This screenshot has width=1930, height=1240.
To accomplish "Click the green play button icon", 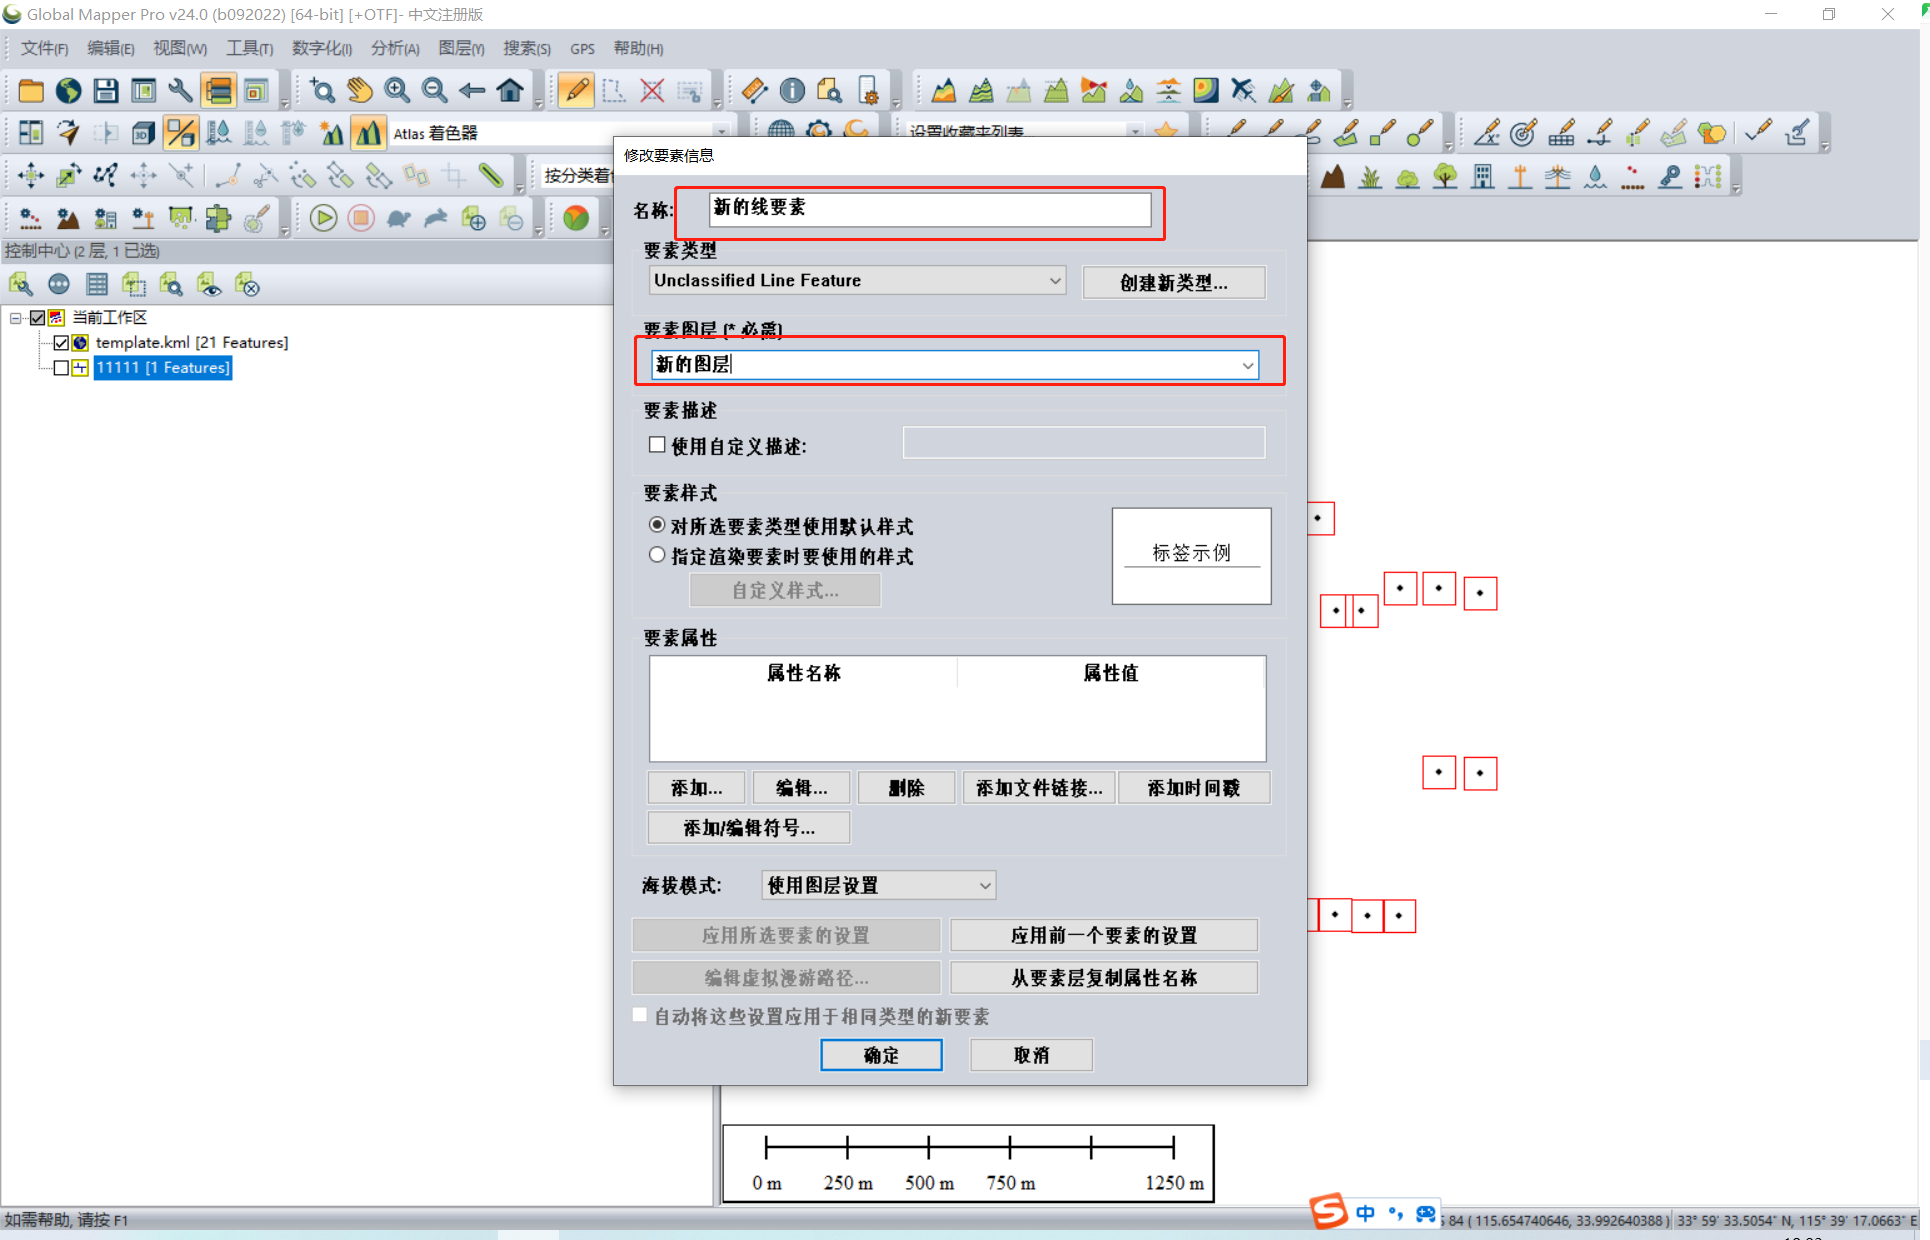I will (323, 218).
